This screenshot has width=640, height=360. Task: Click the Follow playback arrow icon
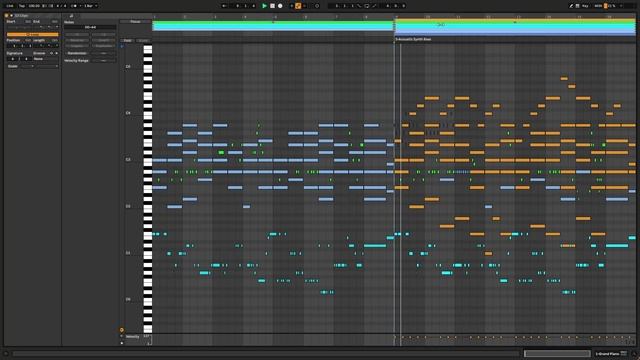pos(224,6)
